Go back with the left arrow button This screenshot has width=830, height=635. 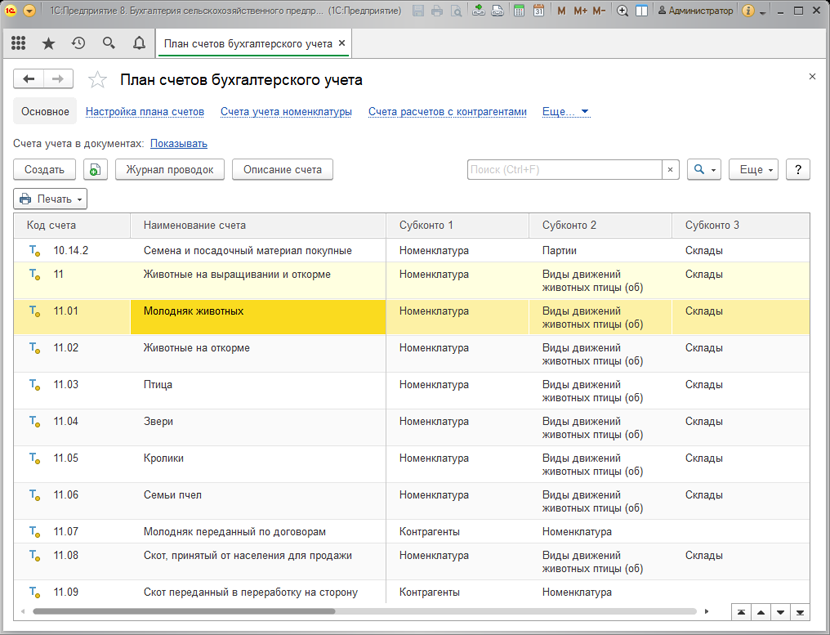(29, 79)
